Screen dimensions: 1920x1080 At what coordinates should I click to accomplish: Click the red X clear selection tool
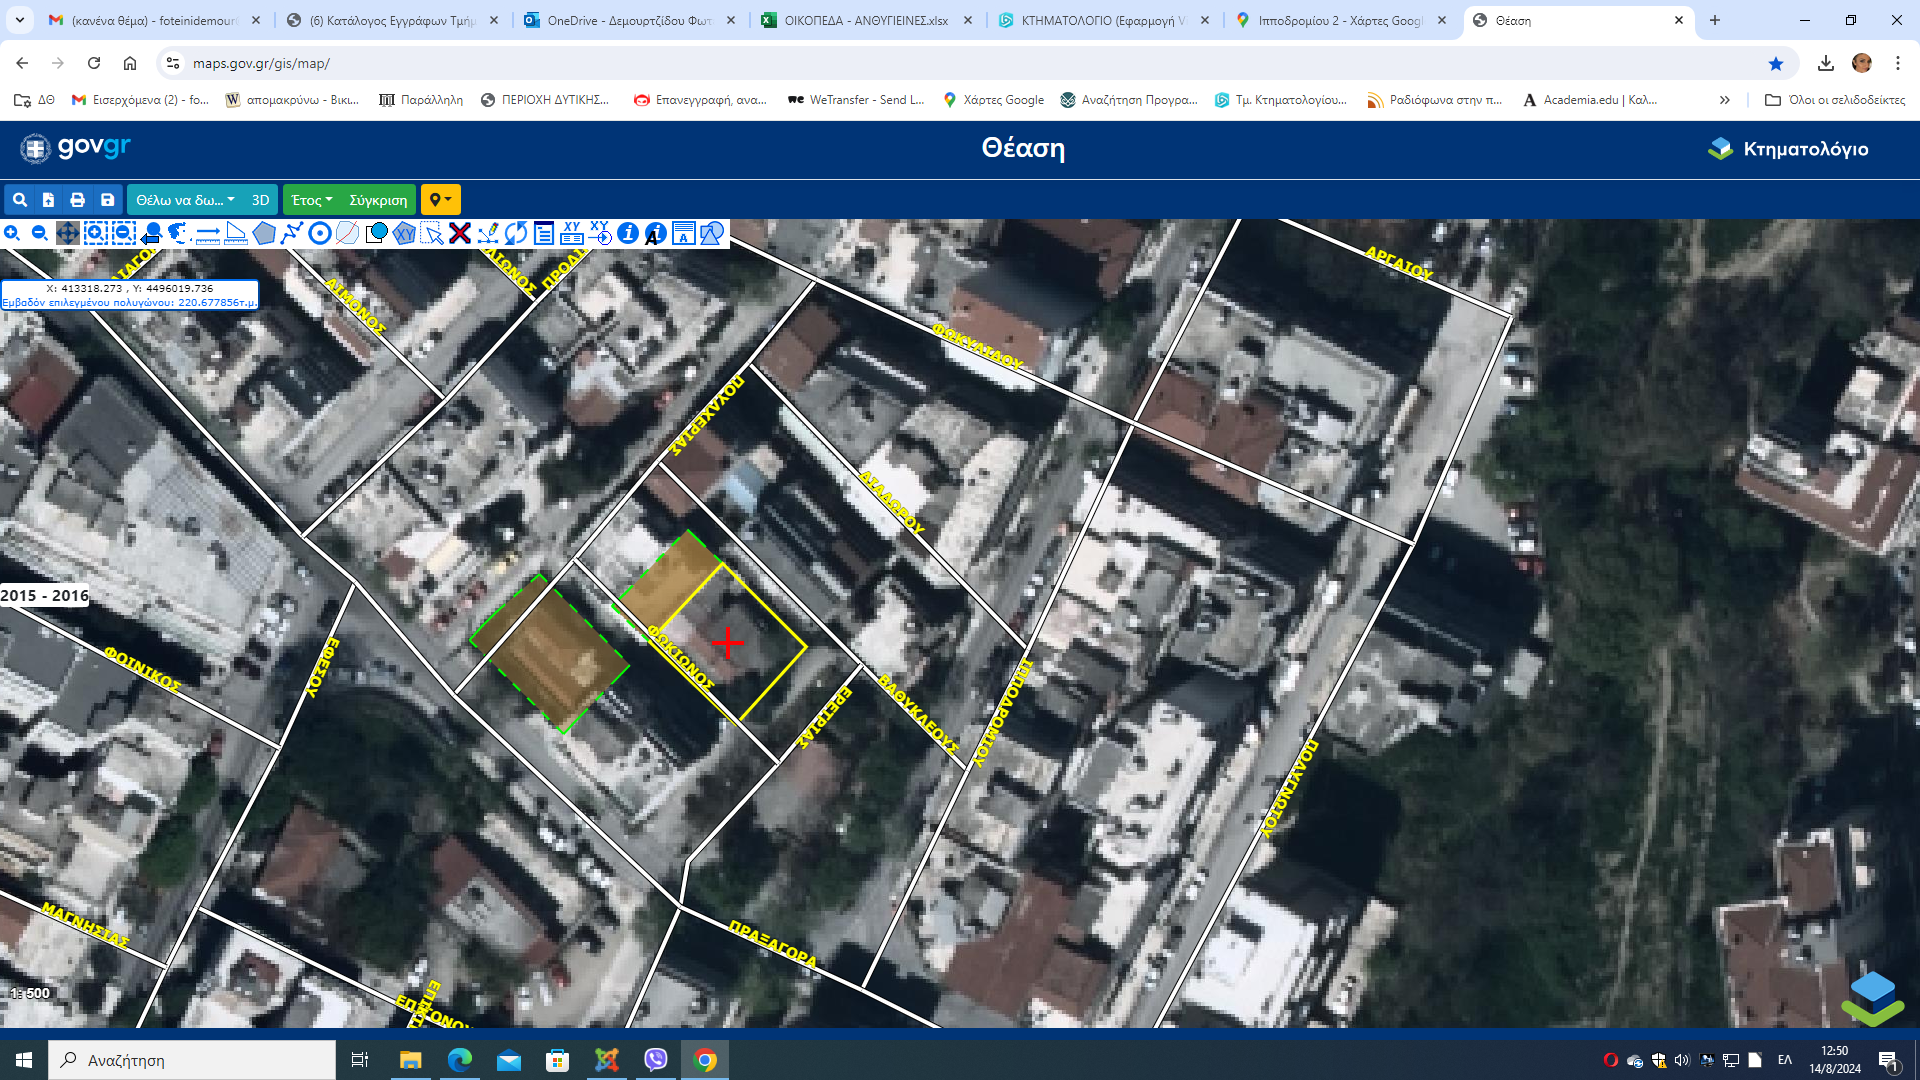click(460, 233)
